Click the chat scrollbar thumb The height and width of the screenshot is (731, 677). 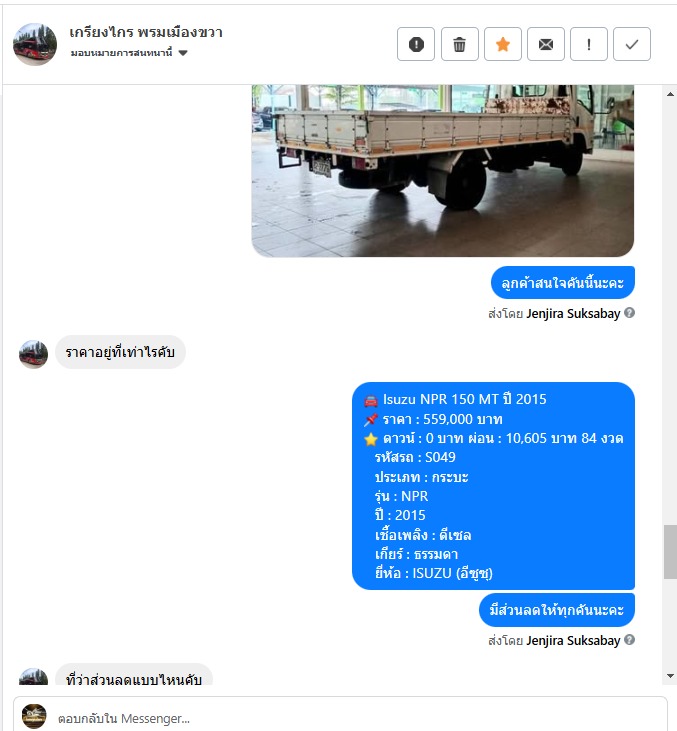tap(670, 552)
